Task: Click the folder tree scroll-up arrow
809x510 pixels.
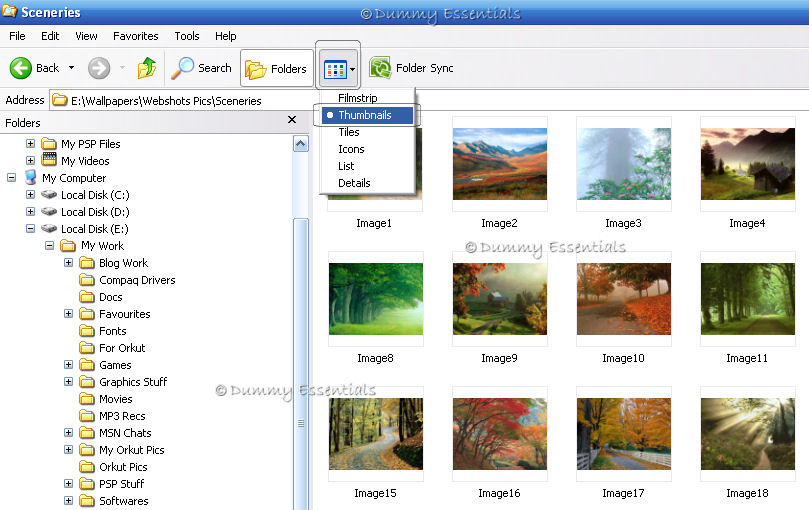Action: pyautogui.click(x=301, y=144)
